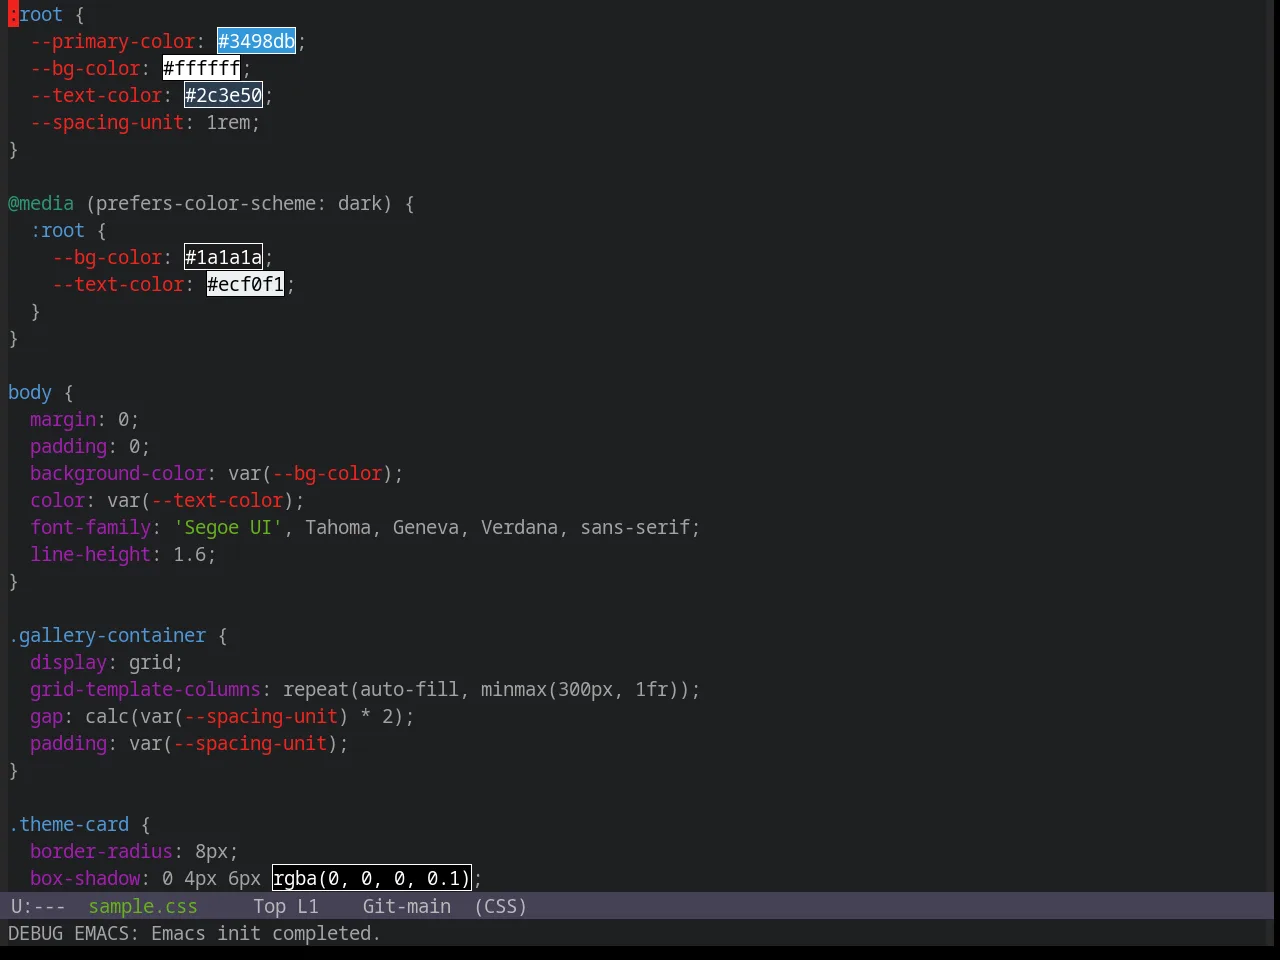This screenshot has height=960, width=1280.
Task: Click the #1a1a1a dark background color value
Action: coord(224,257)
